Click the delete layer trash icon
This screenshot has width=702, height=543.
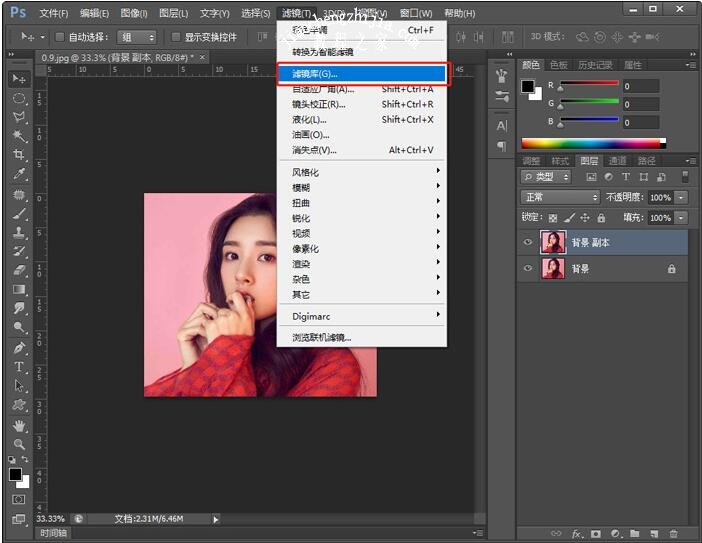coord(673,534)
